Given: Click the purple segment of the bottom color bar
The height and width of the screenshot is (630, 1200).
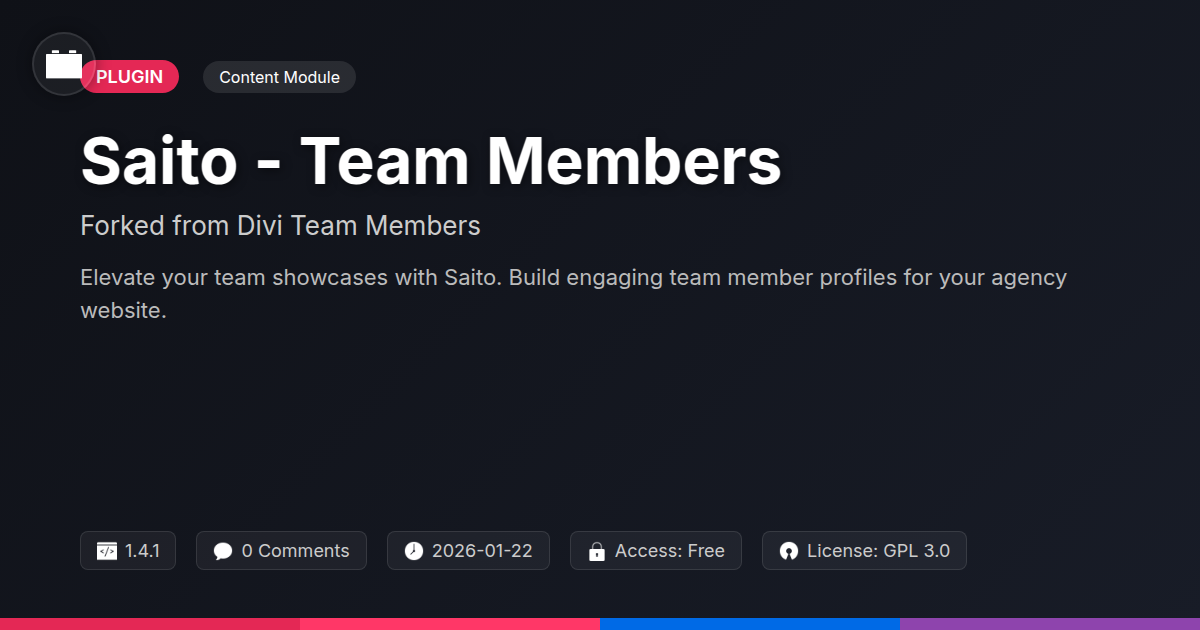Looking at the screenshot, I should [1050, 624].
